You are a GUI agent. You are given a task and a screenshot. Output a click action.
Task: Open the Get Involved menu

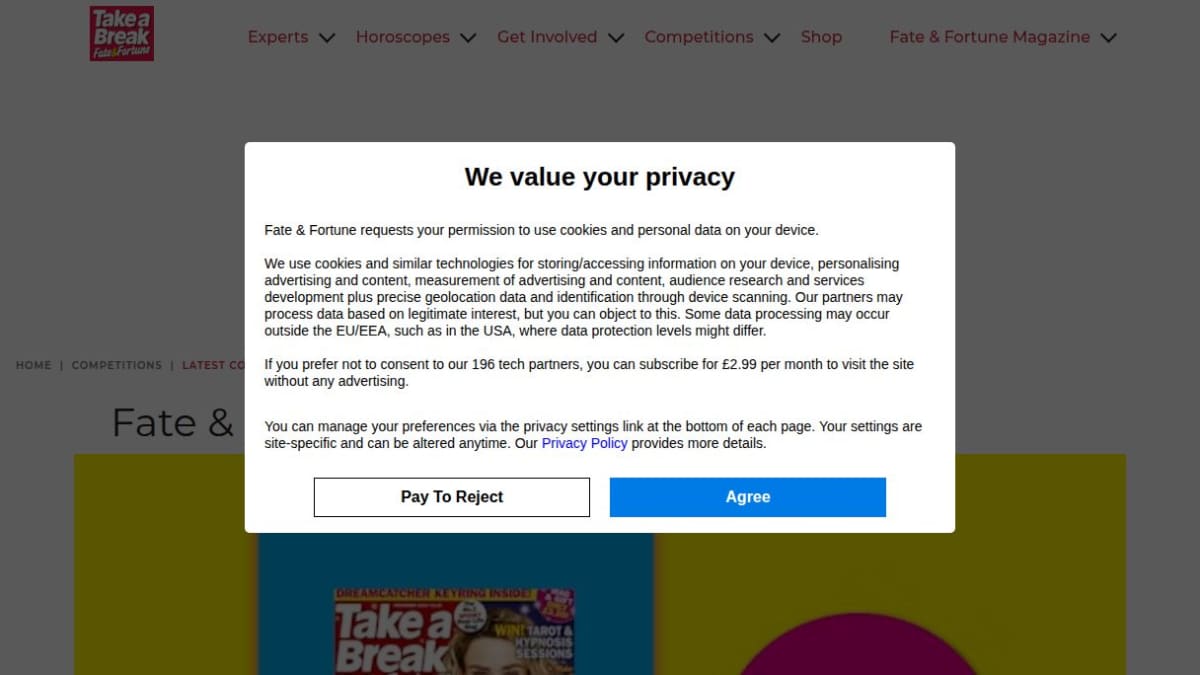pos(547,37)
